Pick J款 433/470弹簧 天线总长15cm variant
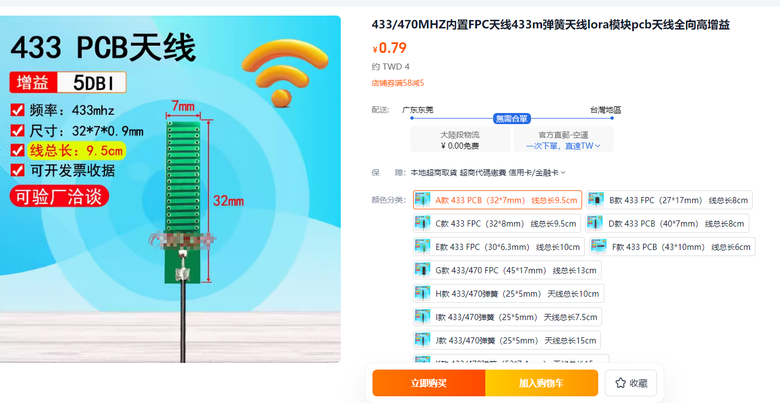The width and height of the screenshot is (780, 403). 507,340
